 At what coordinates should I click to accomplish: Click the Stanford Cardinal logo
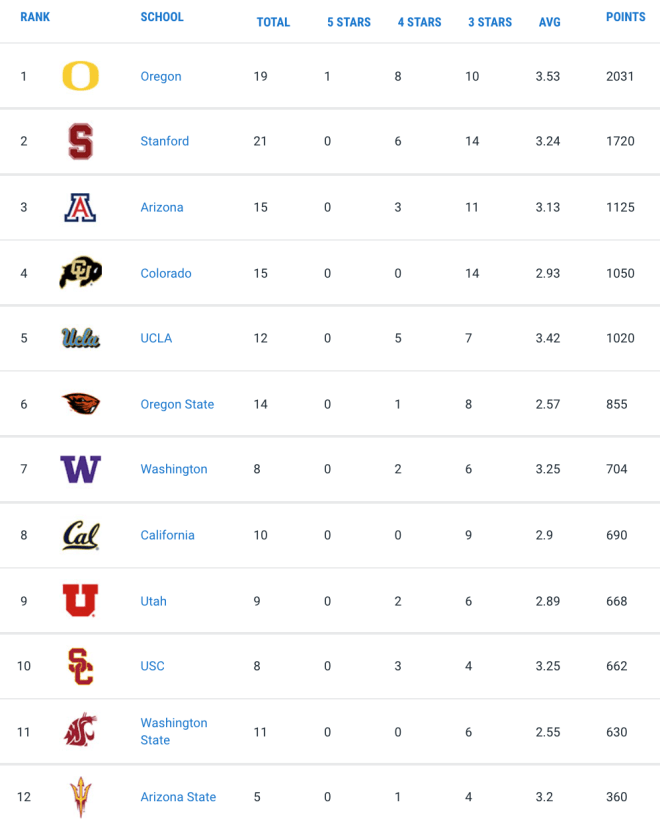80,141
